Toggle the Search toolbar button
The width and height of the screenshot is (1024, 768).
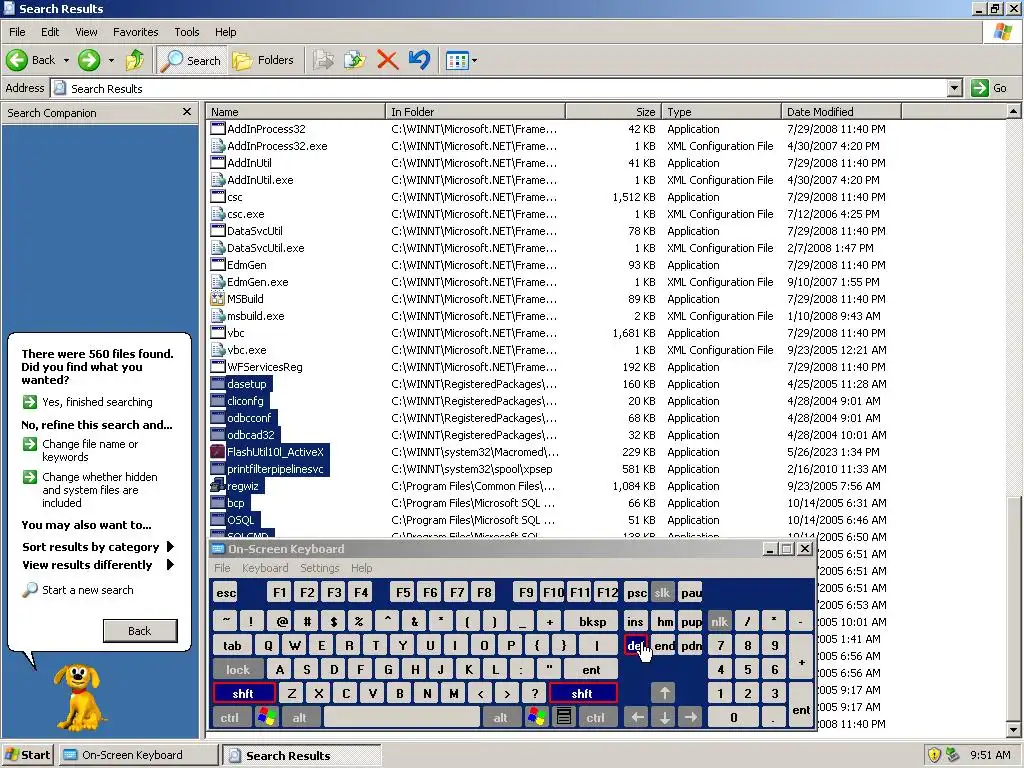(191, 61)
